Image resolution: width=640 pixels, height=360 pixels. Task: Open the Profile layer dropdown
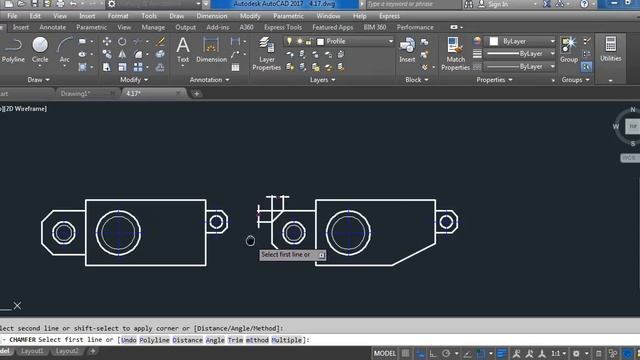(x=391, y=41)
